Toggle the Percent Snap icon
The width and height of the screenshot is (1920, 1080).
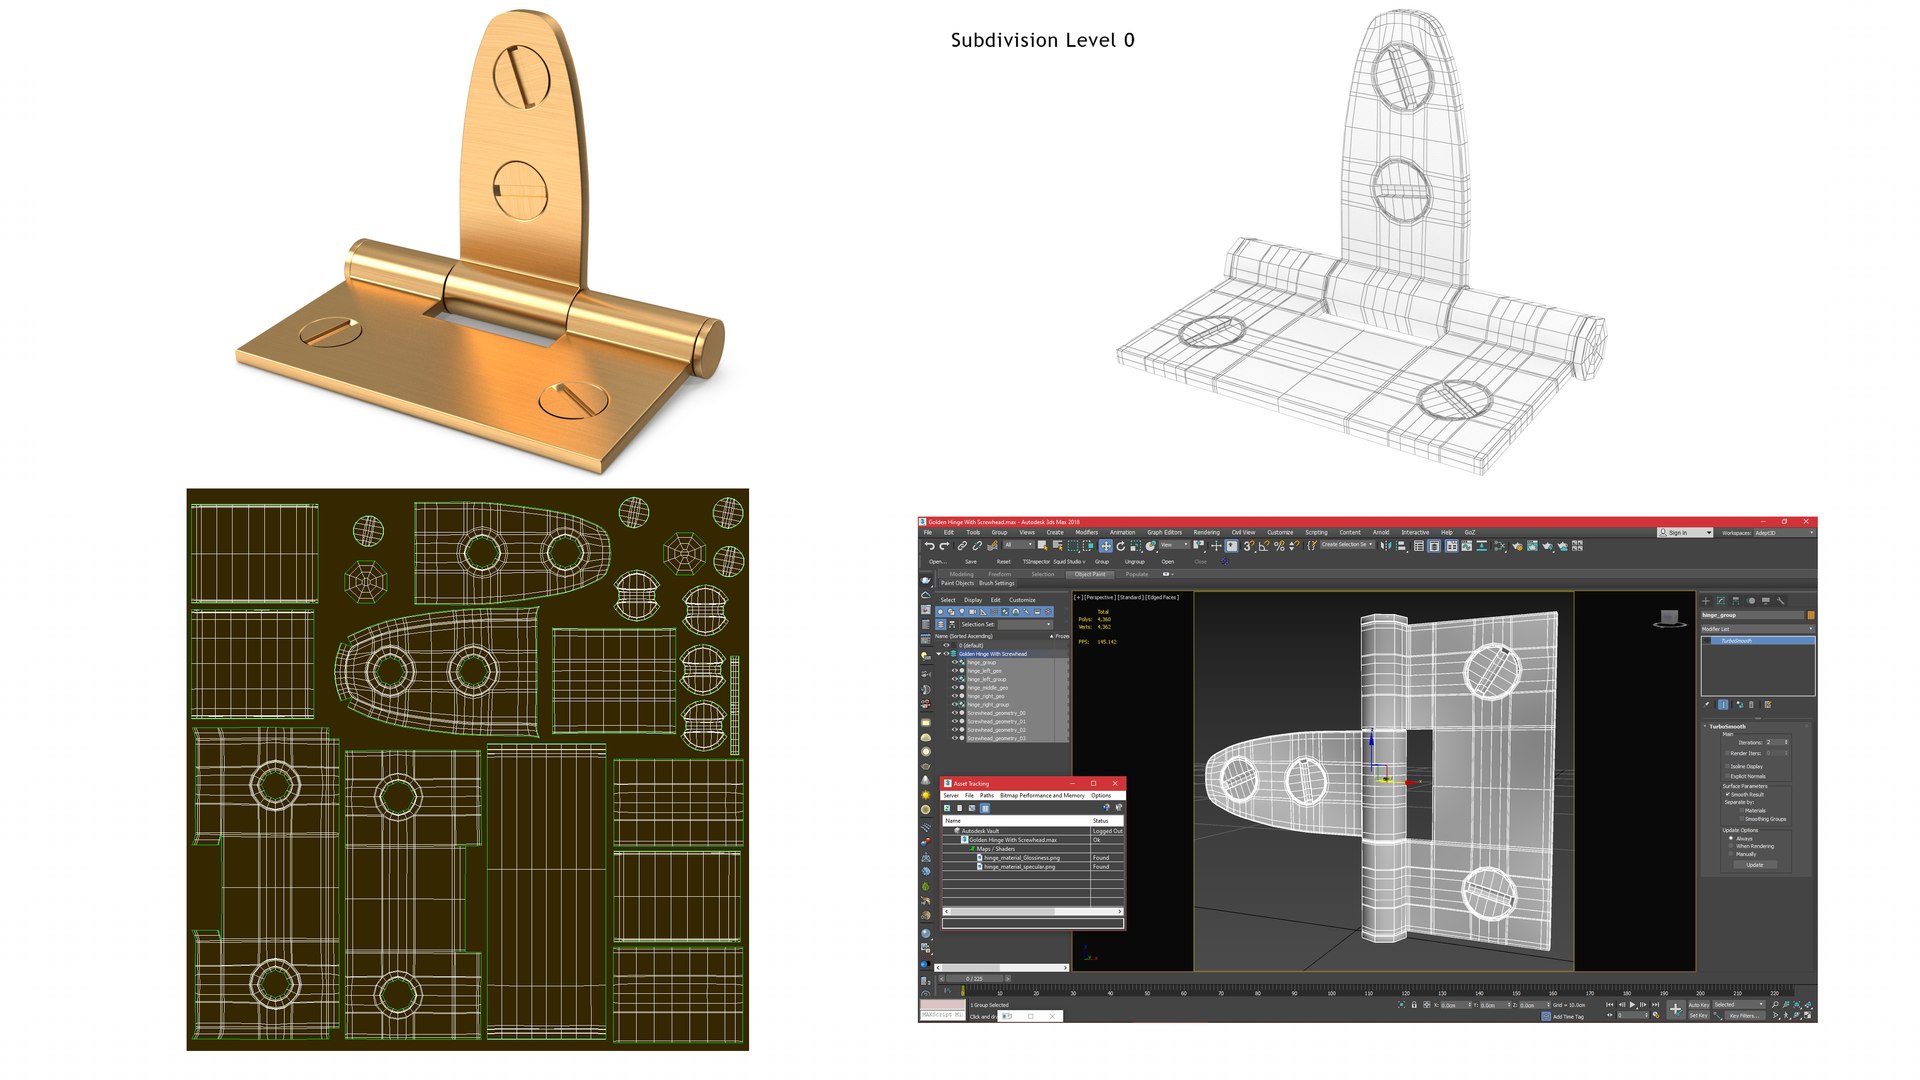(x=1279, y=546)
